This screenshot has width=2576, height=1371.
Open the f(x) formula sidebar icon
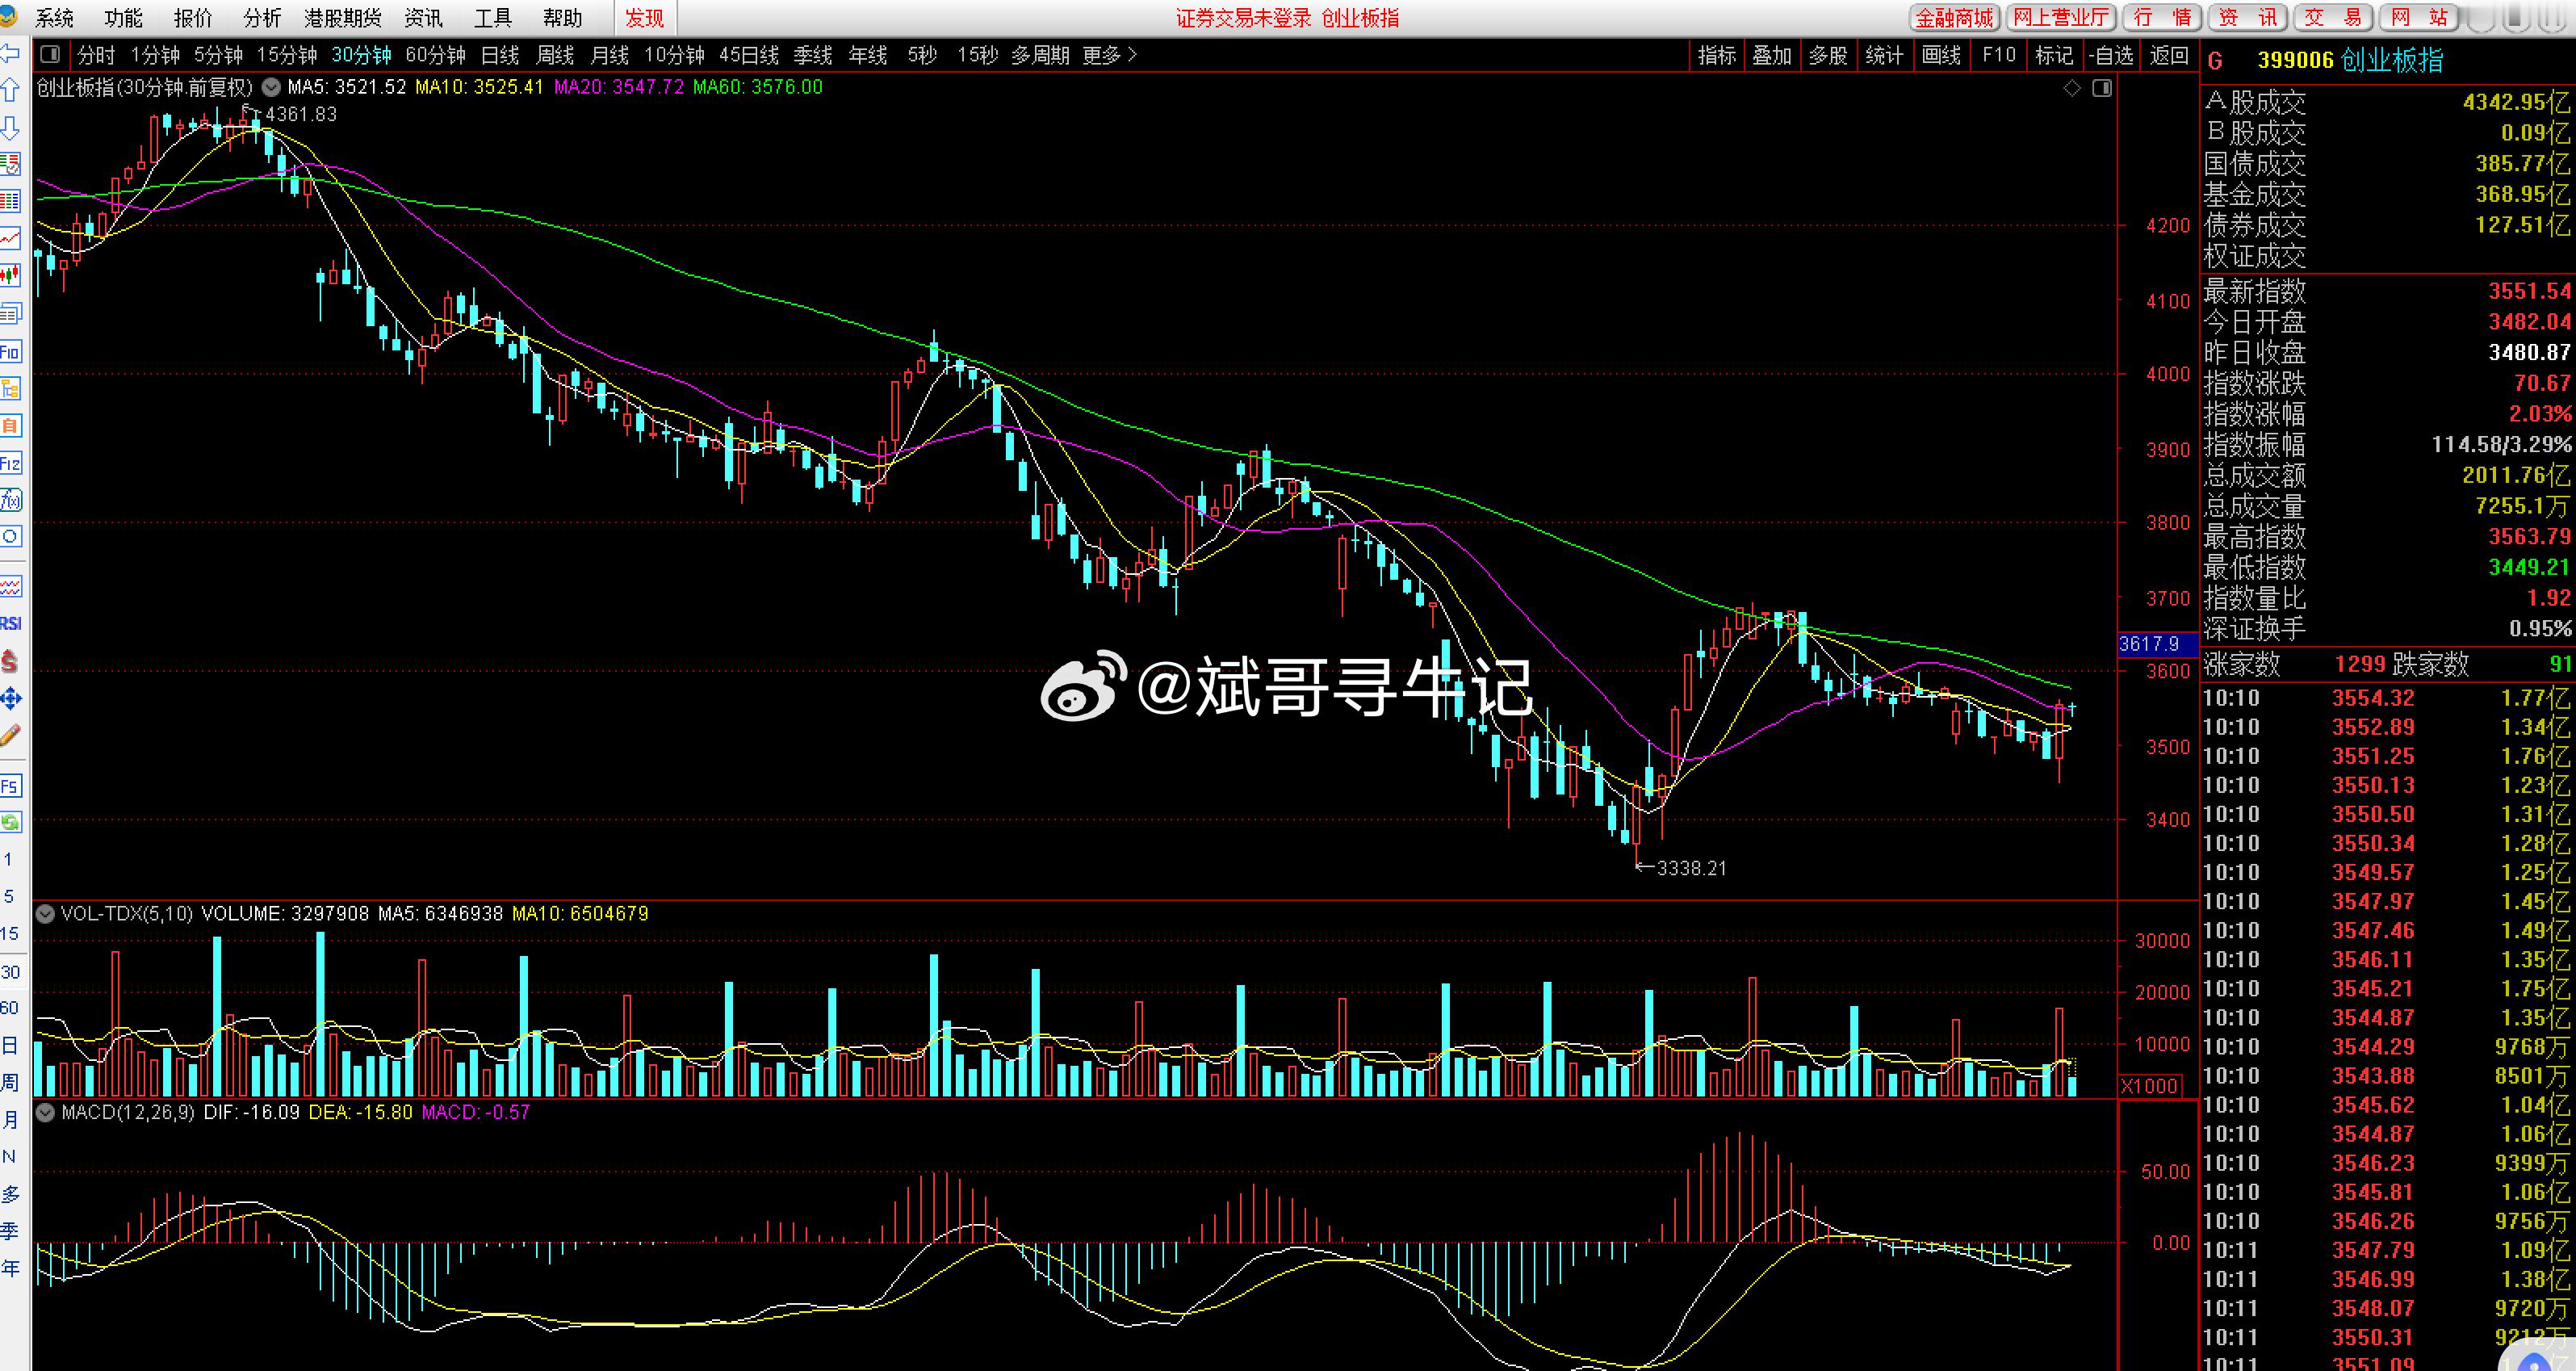[x=10, y=500]
